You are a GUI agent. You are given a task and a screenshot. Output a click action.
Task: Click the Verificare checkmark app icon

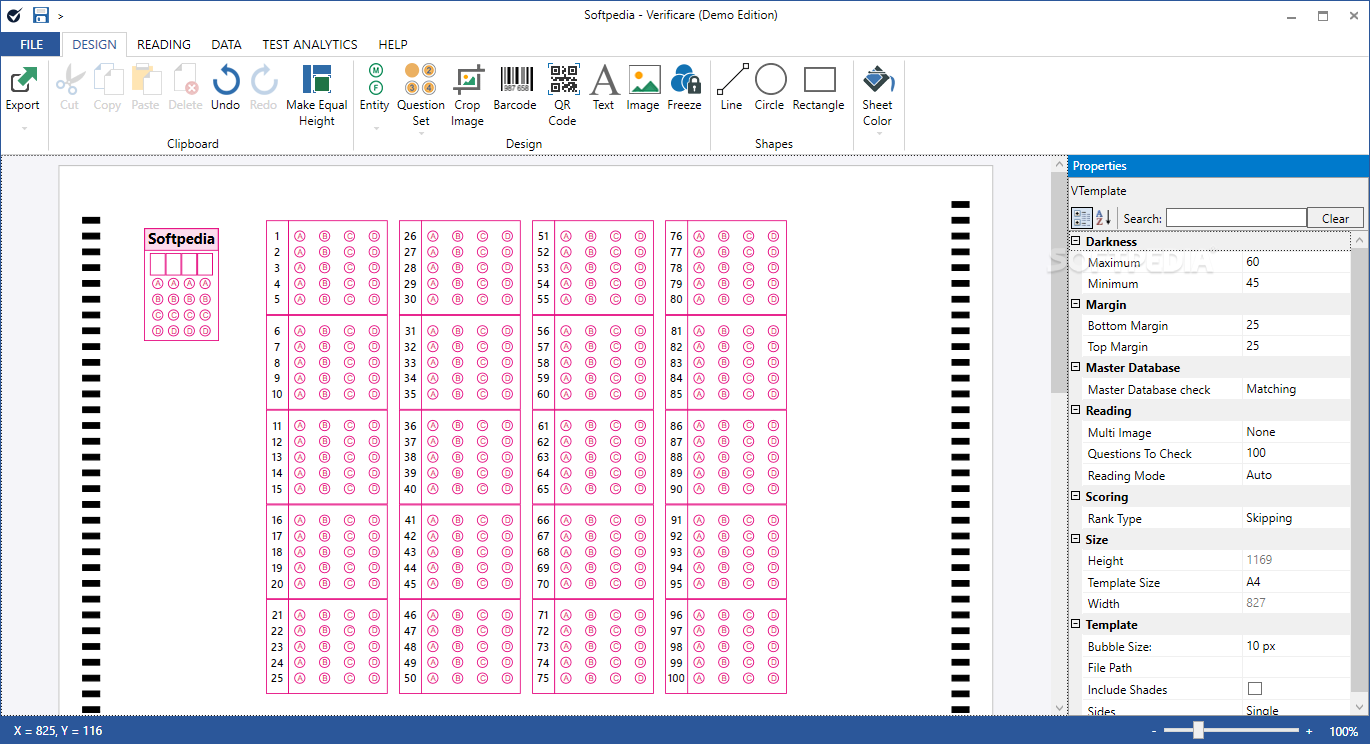15,15
